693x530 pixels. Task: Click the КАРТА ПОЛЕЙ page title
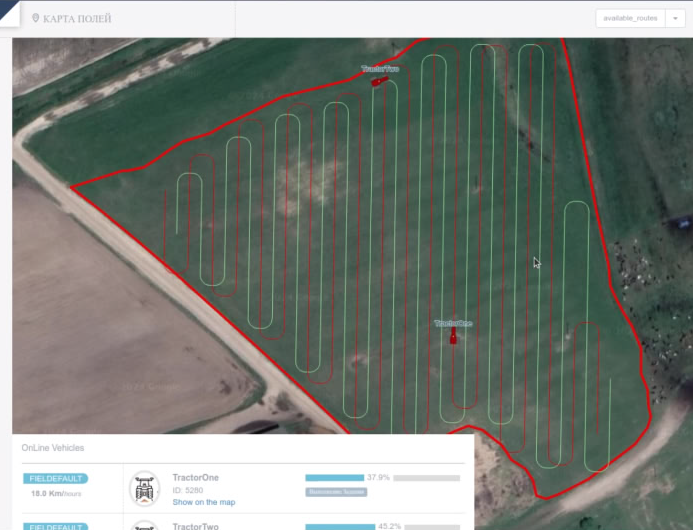(x=77, y=19)
